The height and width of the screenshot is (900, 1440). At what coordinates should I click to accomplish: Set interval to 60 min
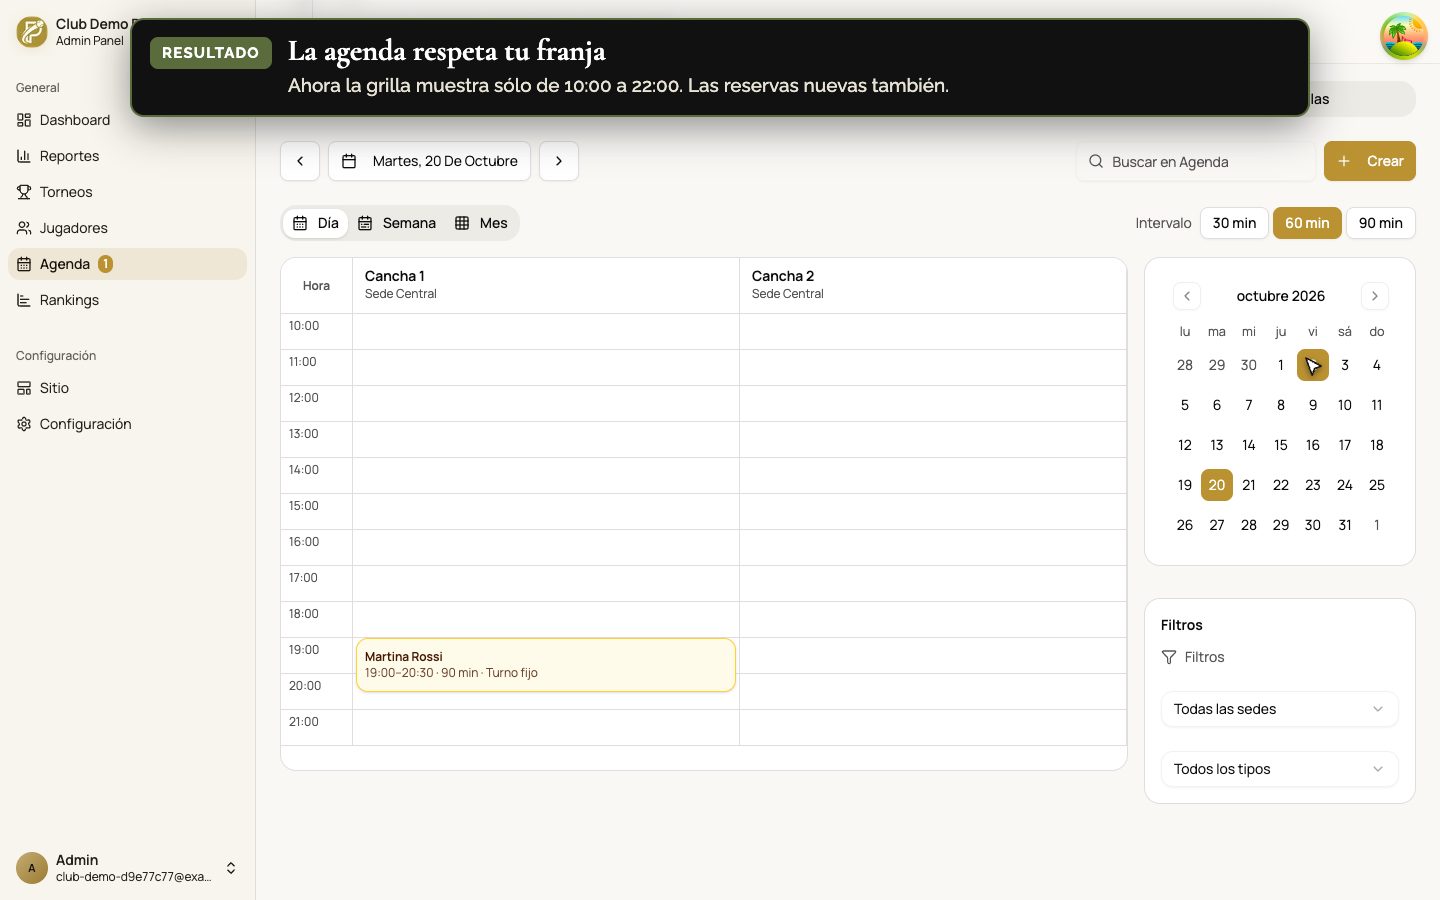point(1307,223)
